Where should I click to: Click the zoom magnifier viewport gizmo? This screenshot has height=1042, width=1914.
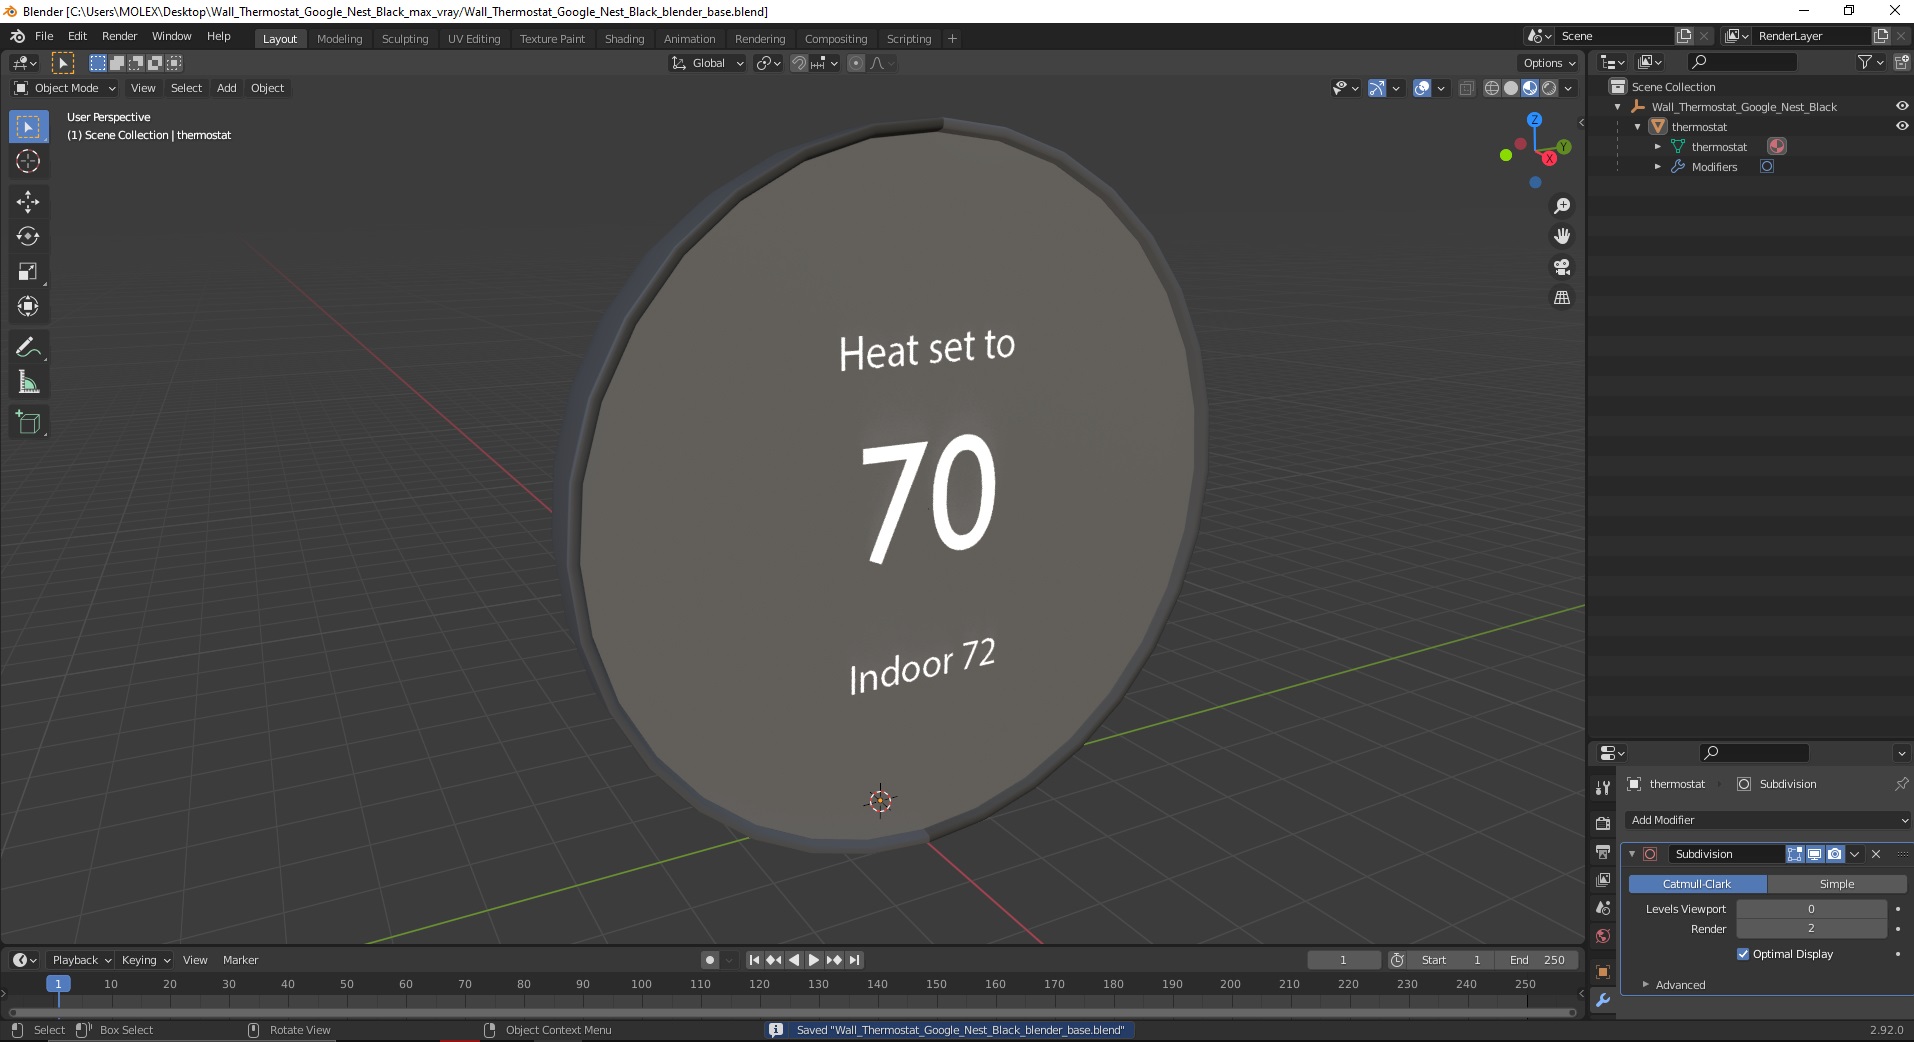click(x=1561, y=206)
